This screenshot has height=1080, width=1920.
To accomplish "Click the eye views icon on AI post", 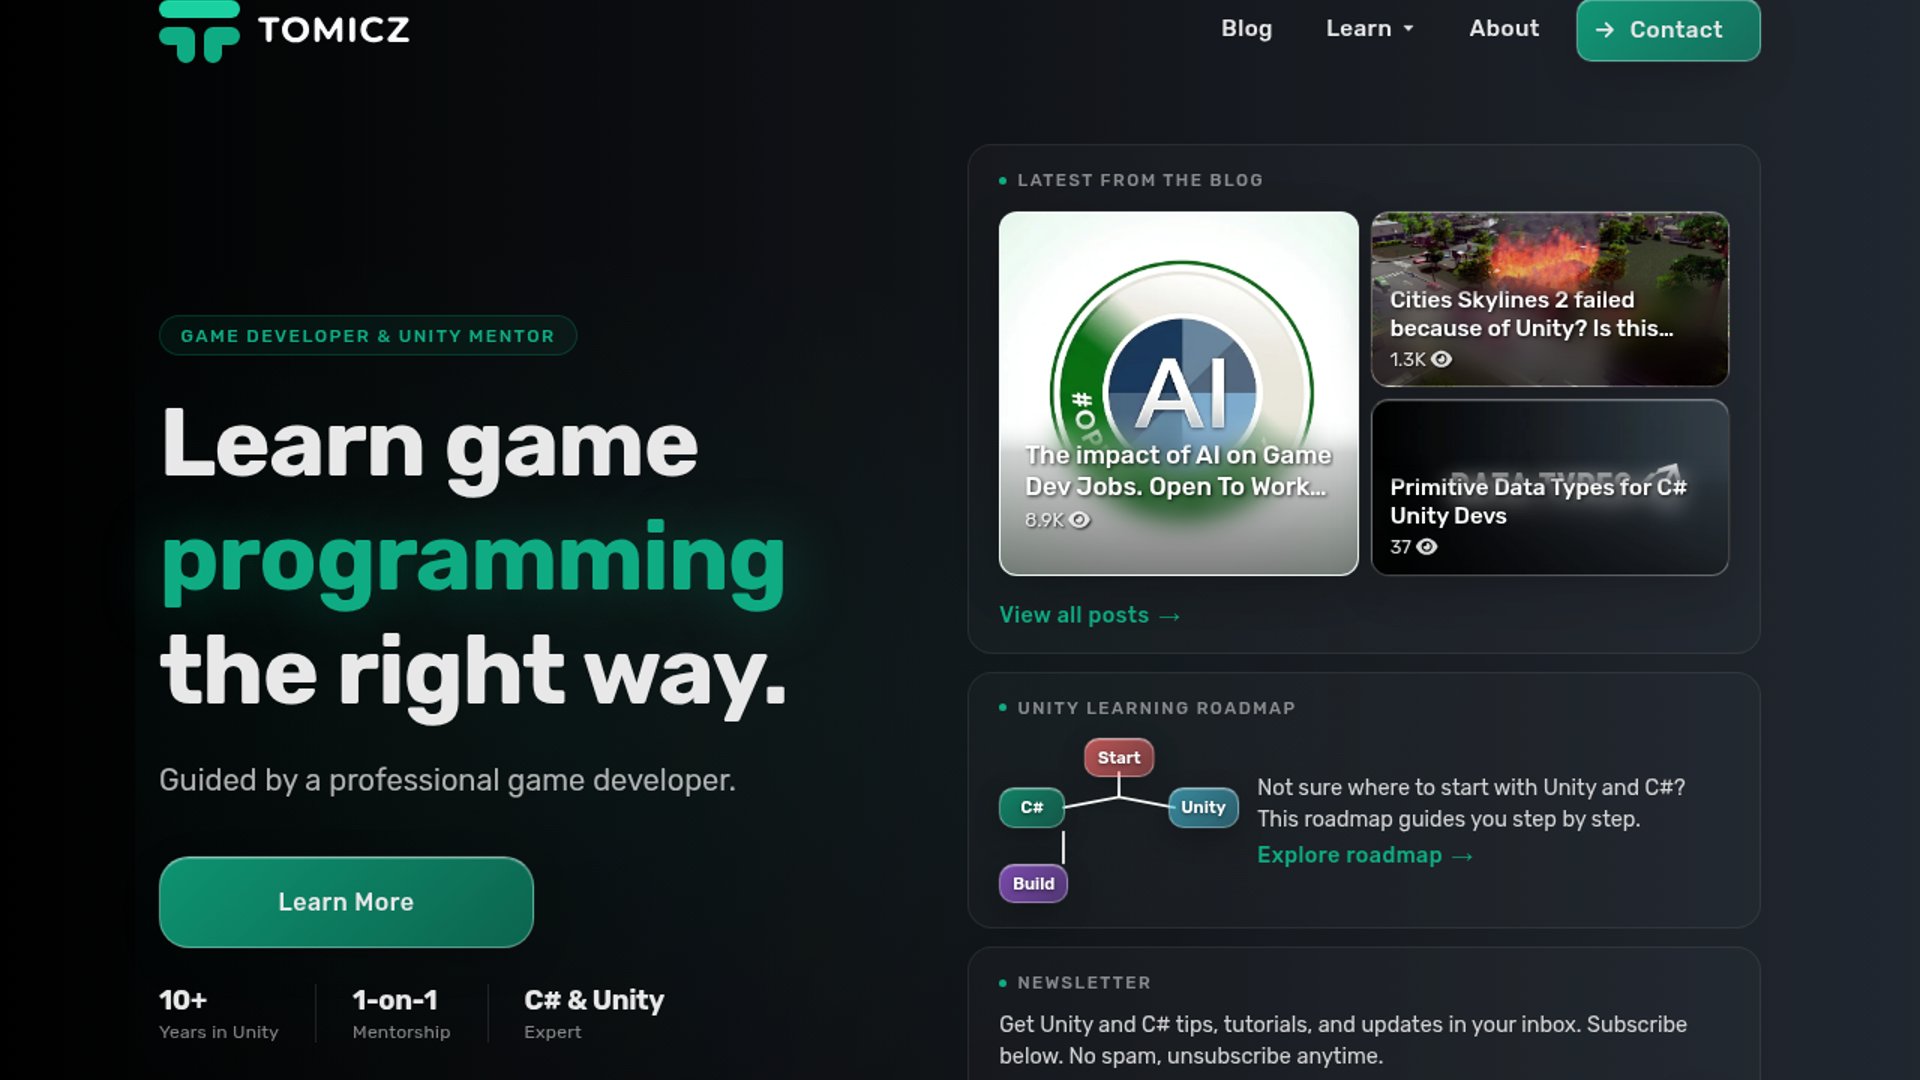I will [1079, 520].
